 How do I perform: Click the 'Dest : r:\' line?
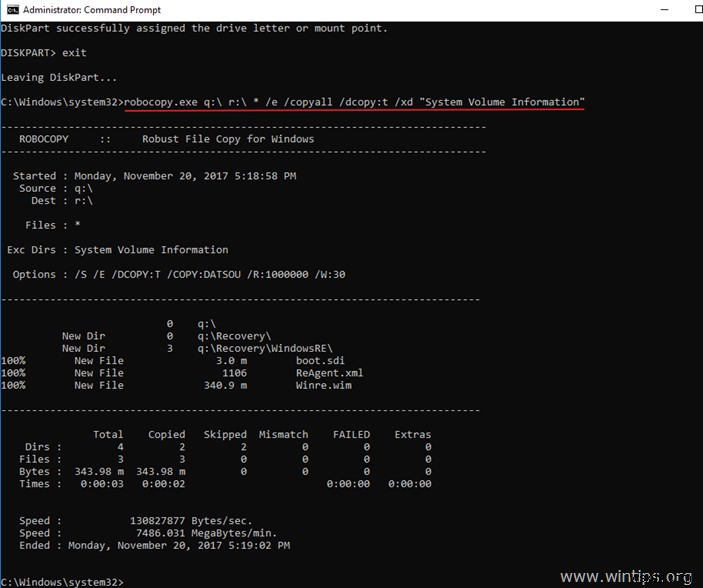click(x=62, y=200)
